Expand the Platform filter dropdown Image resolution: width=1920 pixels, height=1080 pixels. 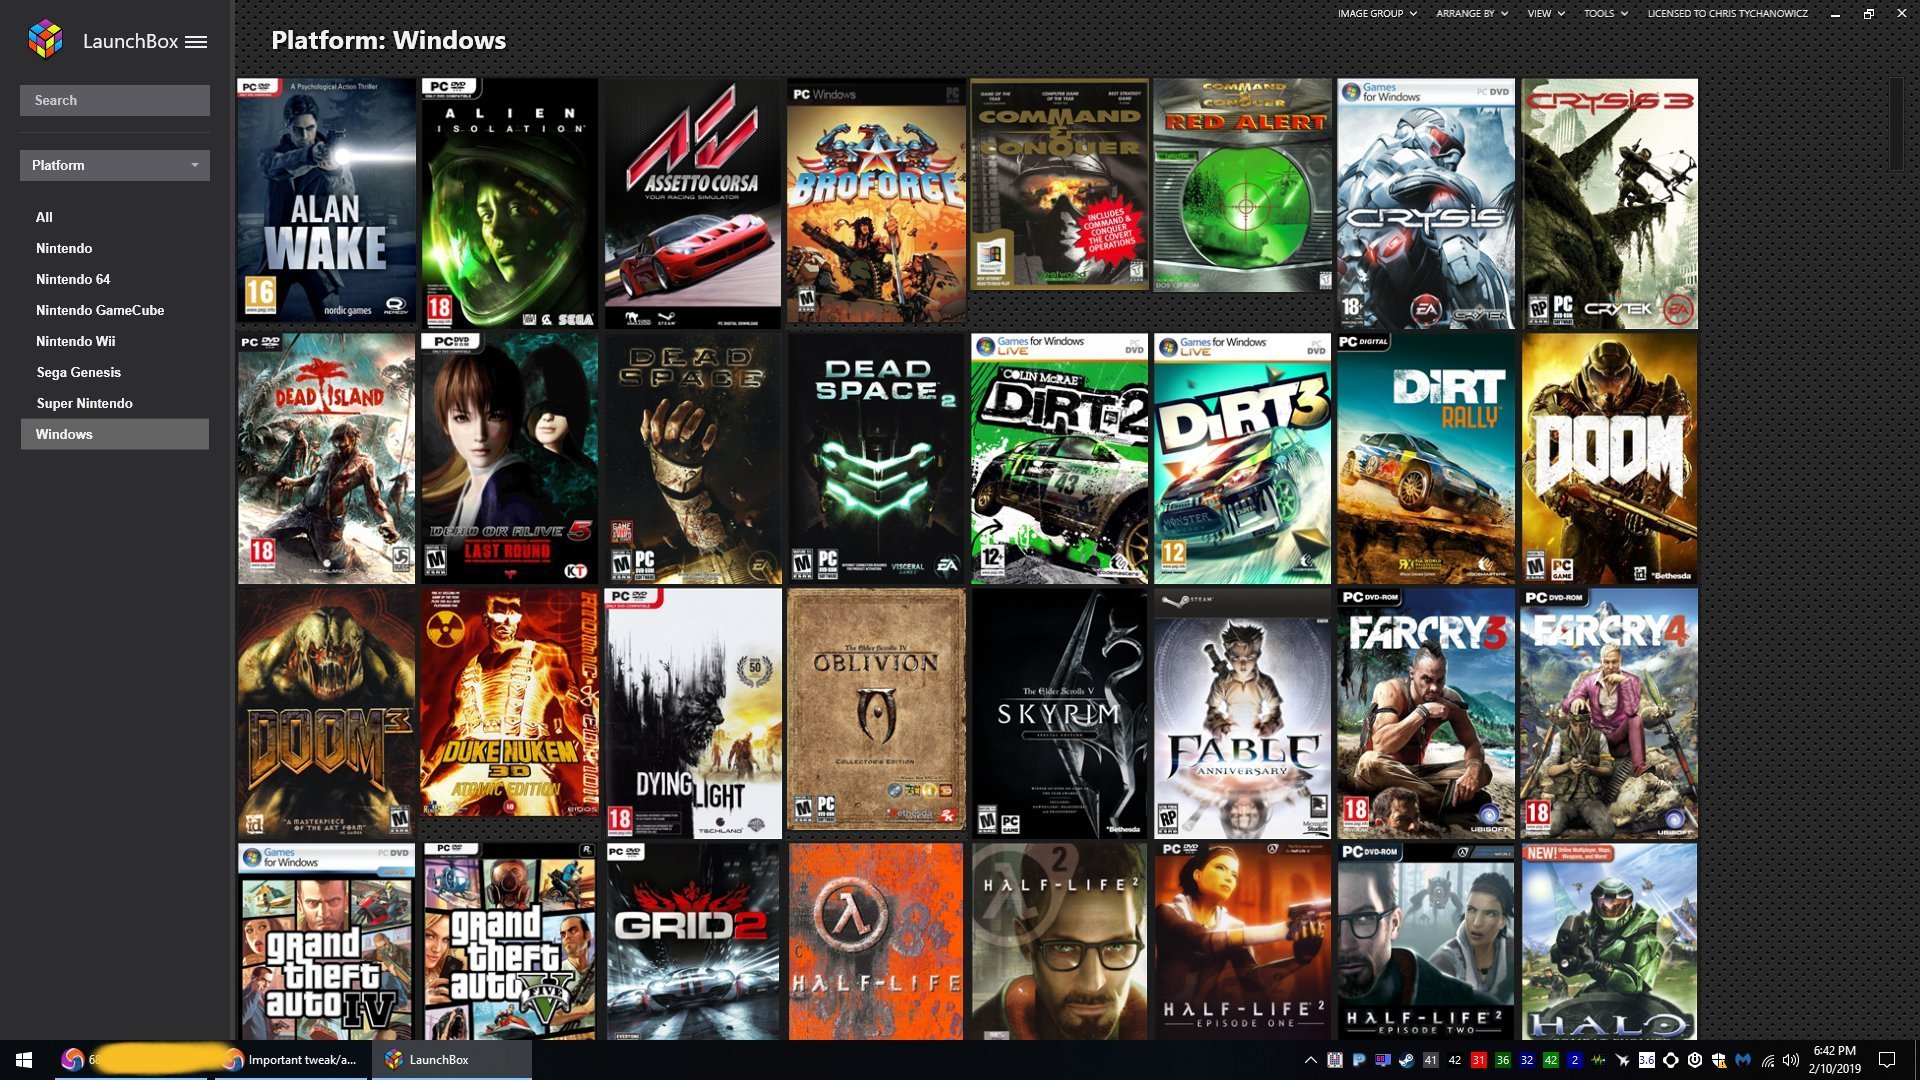[x=115, y=165]
